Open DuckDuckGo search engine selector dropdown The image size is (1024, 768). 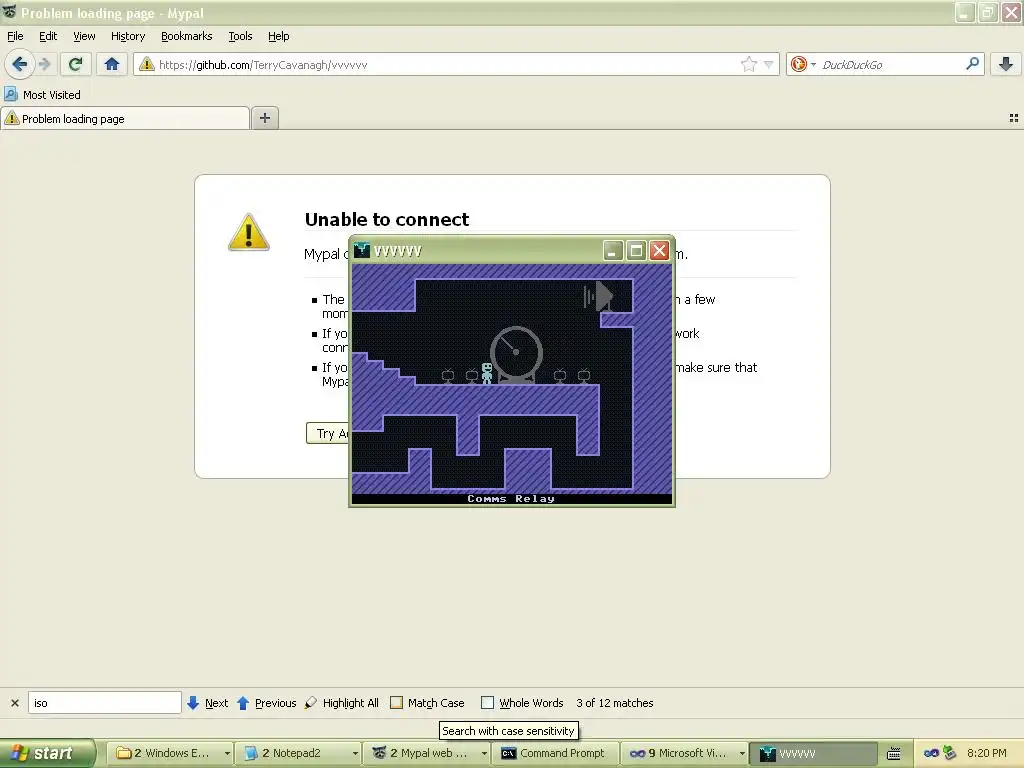tap(803, 64)
